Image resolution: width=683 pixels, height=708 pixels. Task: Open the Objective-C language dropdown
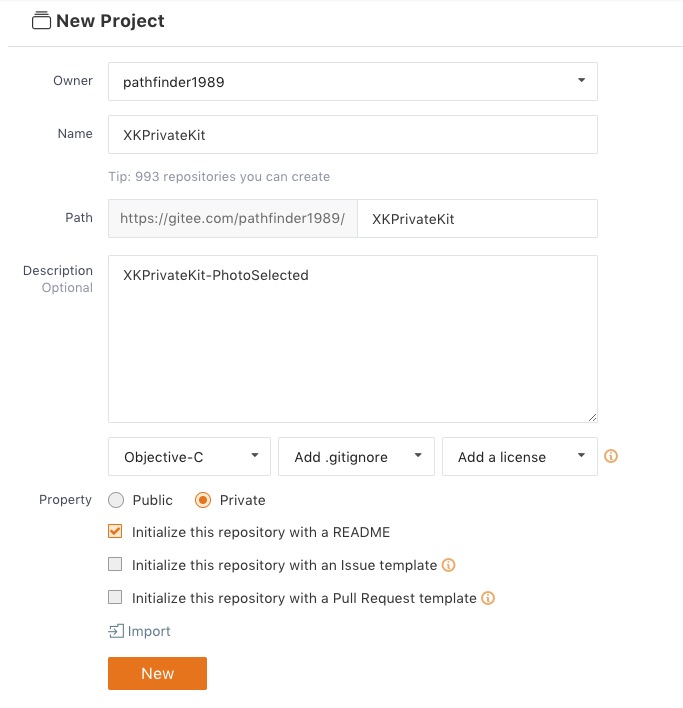190,456
